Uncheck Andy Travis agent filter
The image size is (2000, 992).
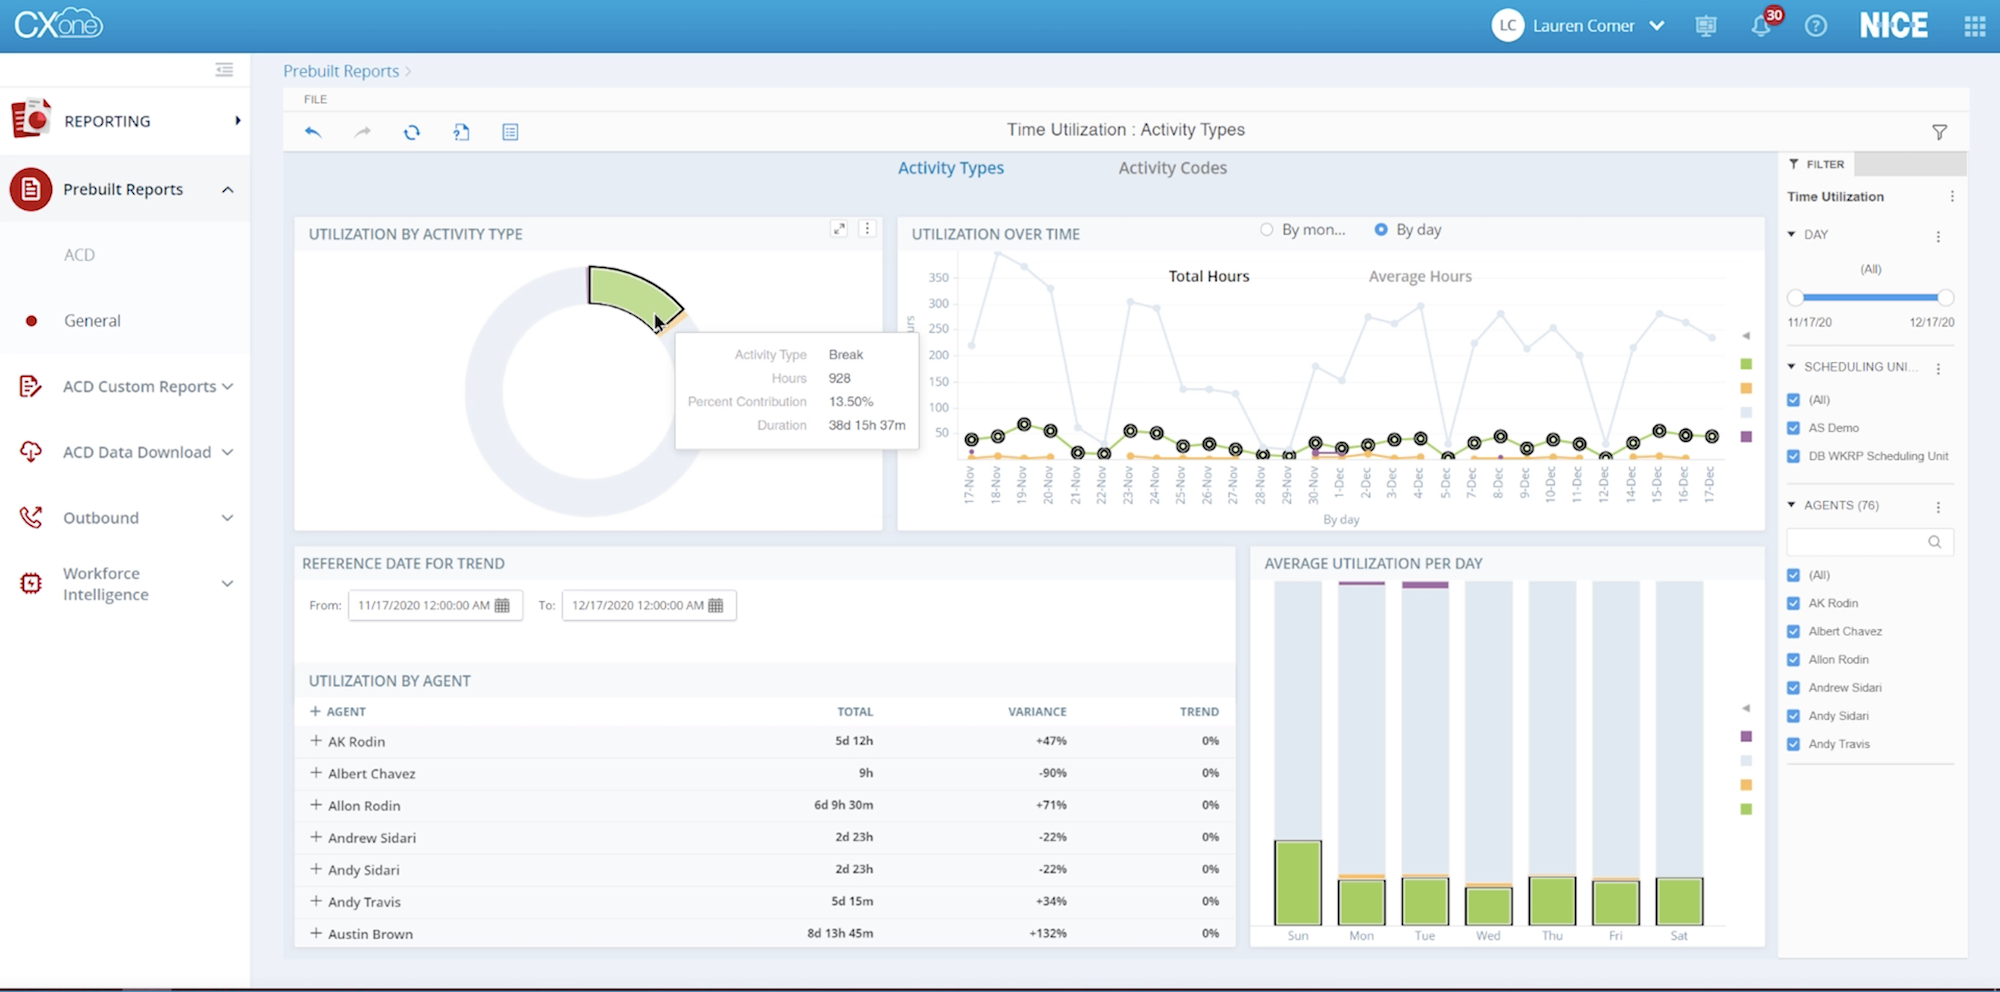[1794, 744]
